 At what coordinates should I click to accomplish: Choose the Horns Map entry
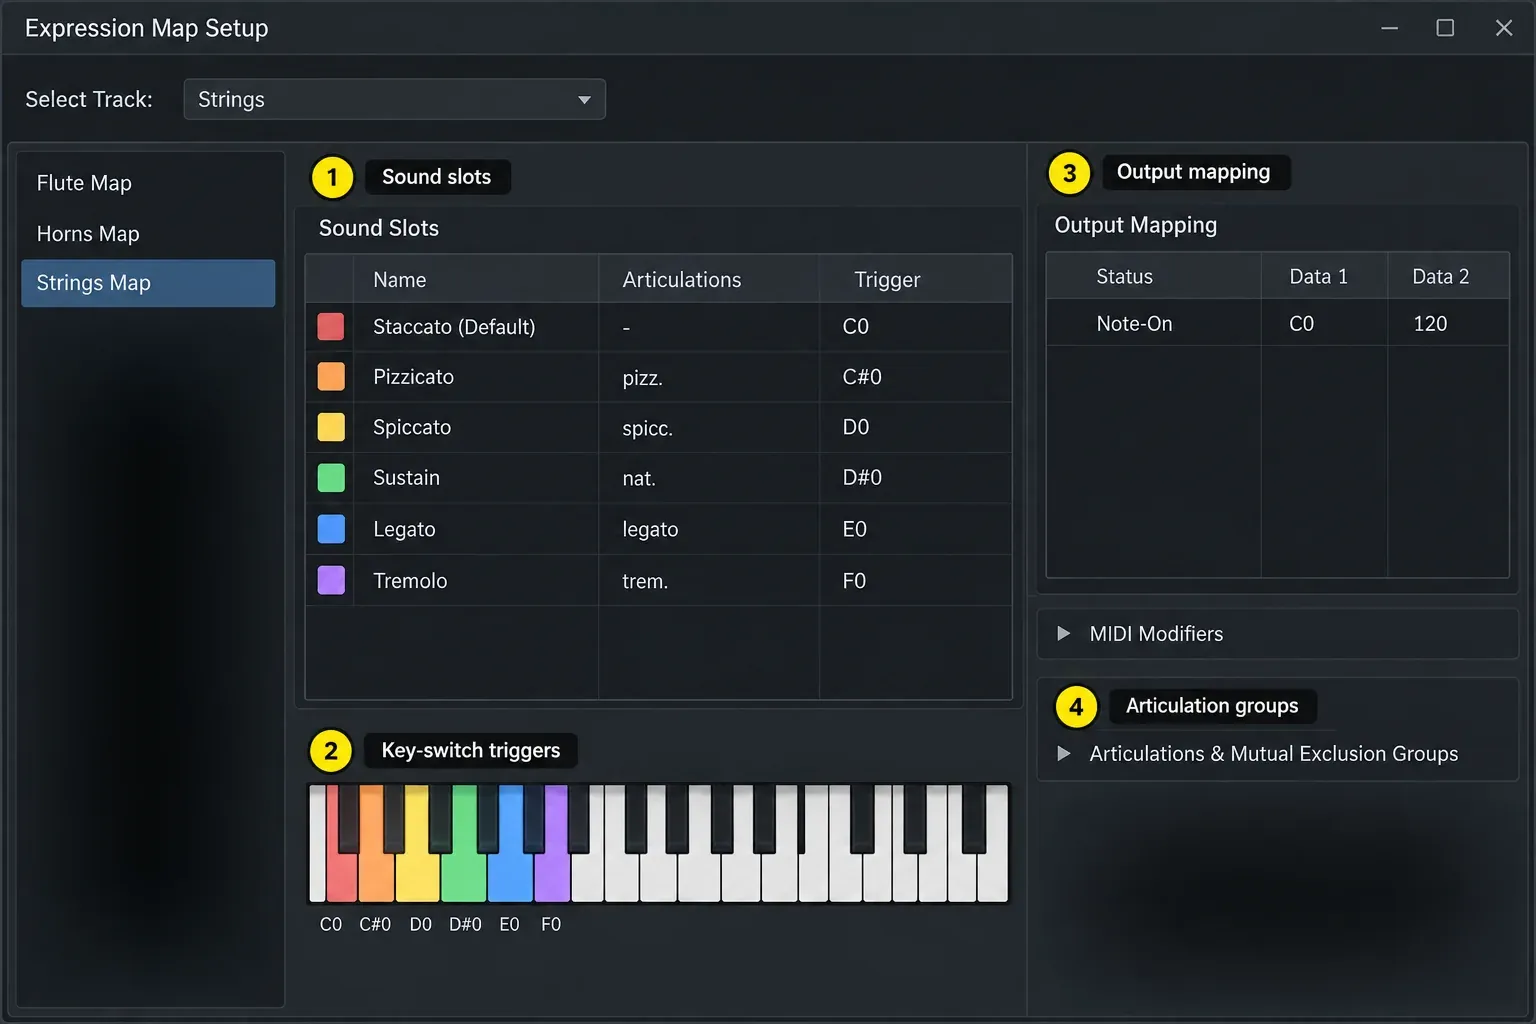click(148, 234)
